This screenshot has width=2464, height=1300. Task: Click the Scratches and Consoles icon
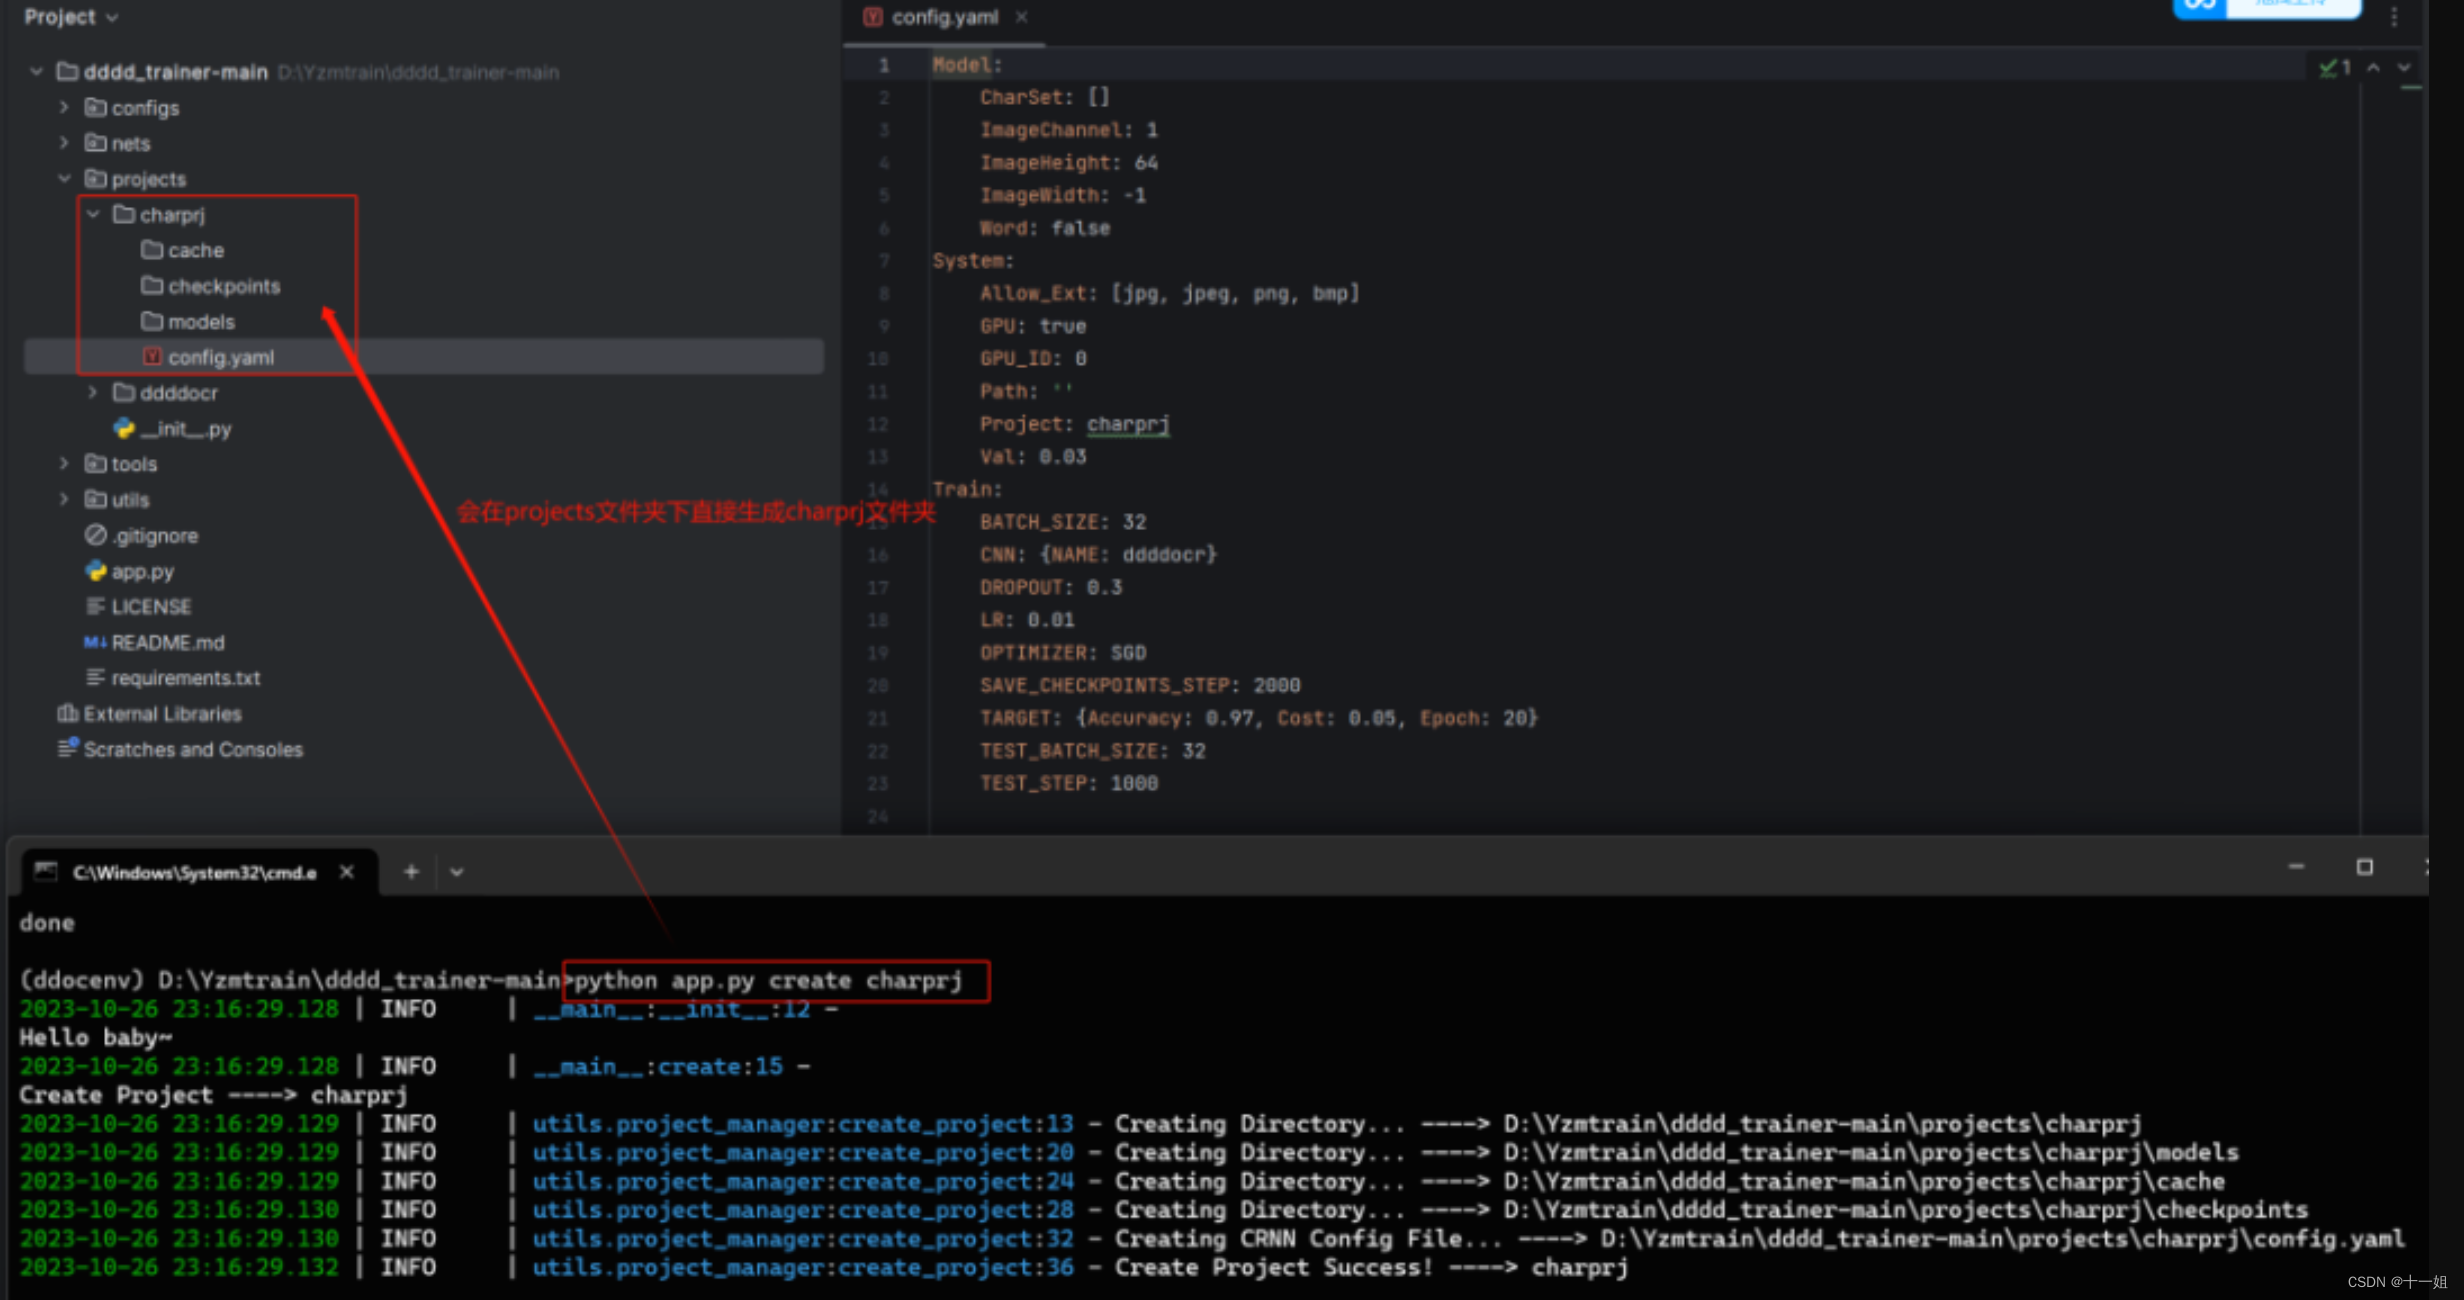tap(67, 748)
